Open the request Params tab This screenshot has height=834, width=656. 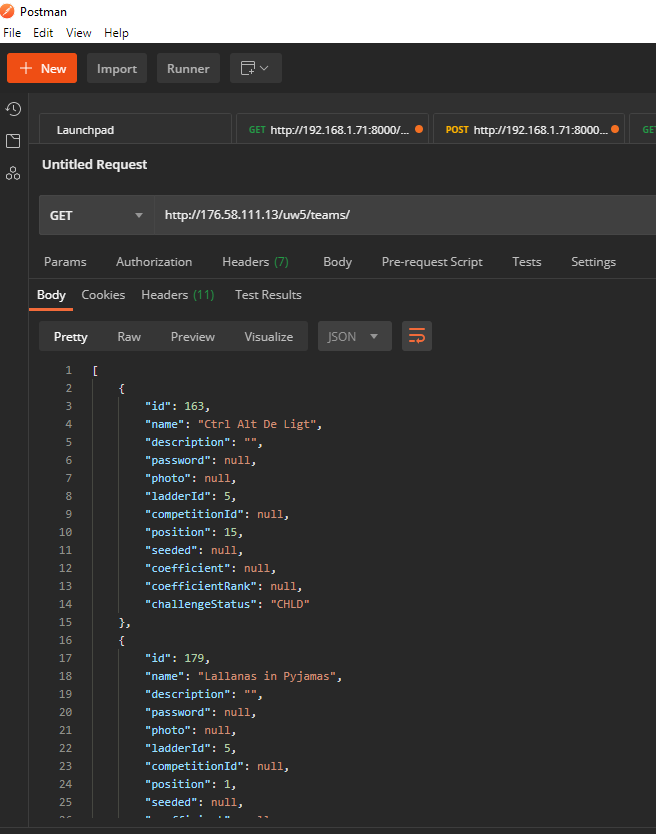click(65, 262)
